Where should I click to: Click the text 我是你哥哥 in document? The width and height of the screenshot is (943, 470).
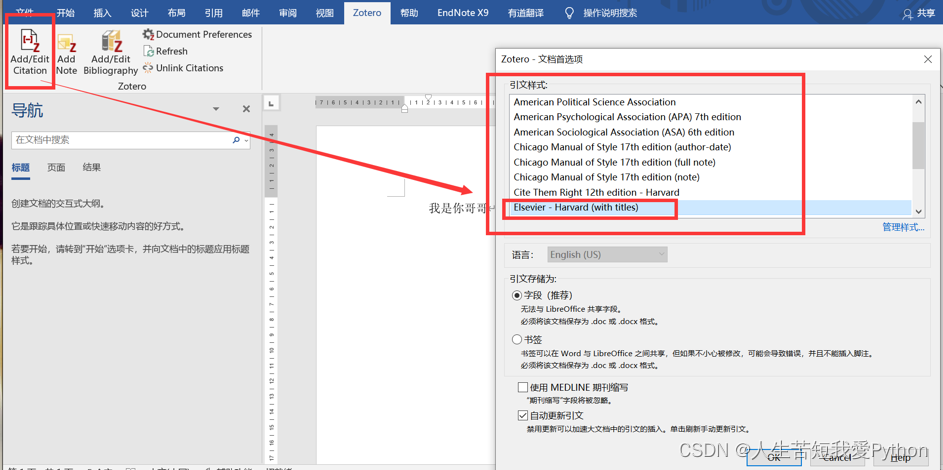coord(456,209)
